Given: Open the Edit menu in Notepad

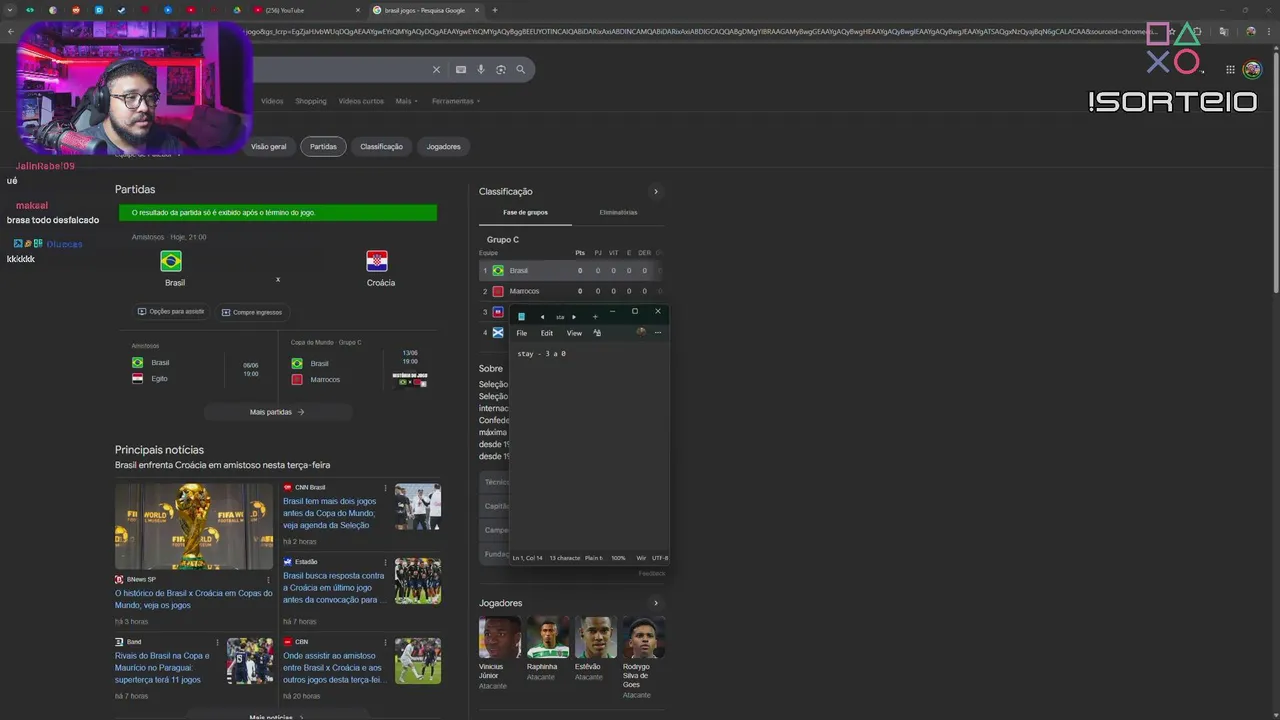Looking at the screenshot, I should click(547, 333).
